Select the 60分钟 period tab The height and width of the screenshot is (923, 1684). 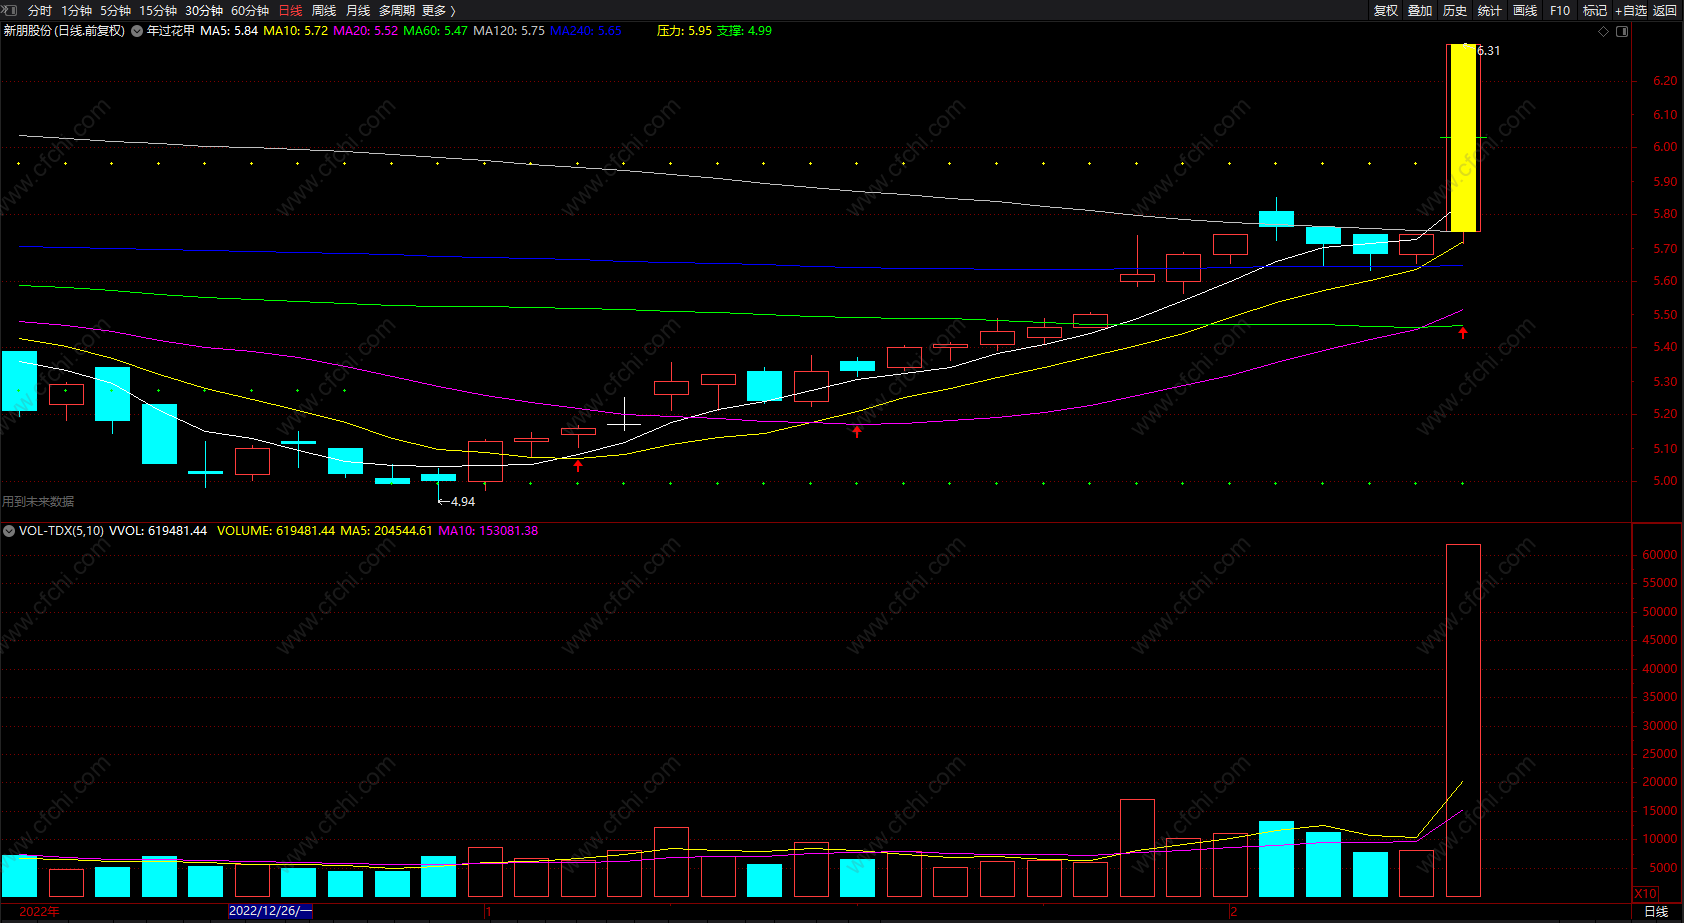click(250, 10)
